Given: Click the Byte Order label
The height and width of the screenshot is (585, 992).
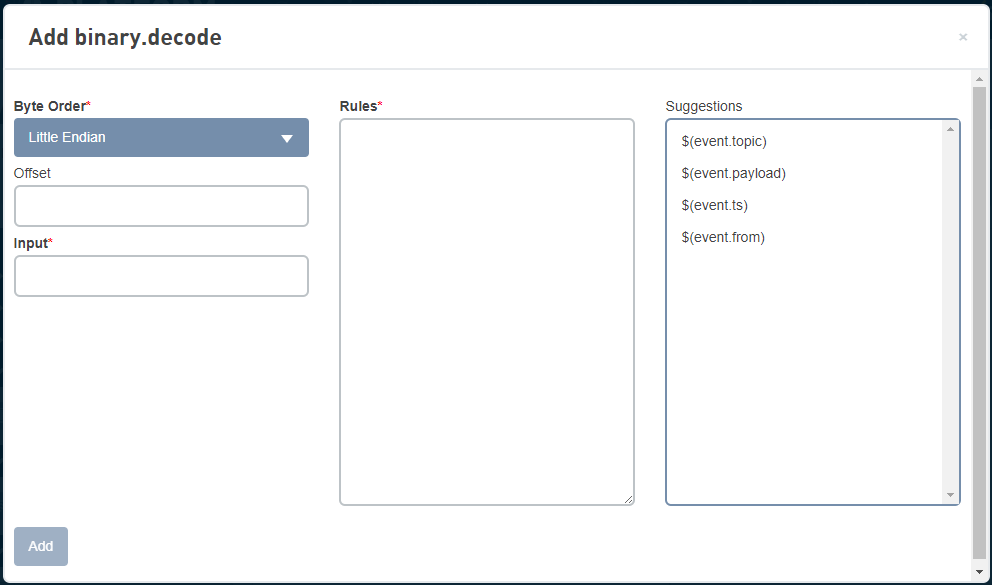Looking at the screenshot, I should [x=50, y=106].
